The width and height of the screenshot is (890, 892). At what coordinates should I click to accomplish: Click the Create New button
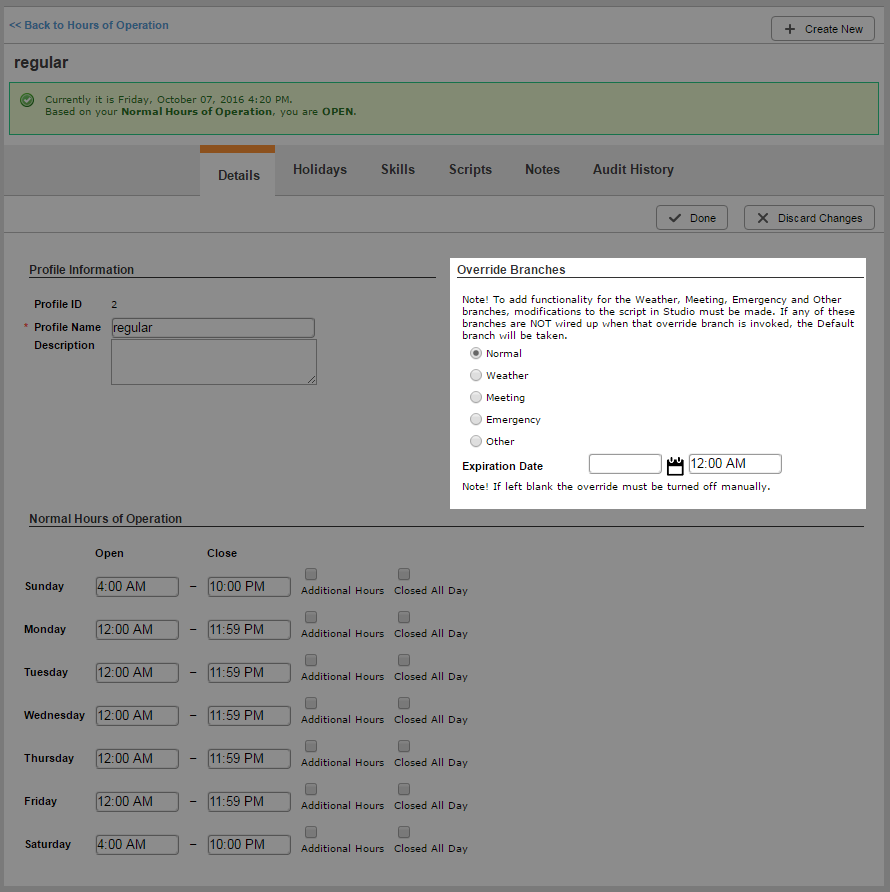pyautogui.click(x=823, y=29)
